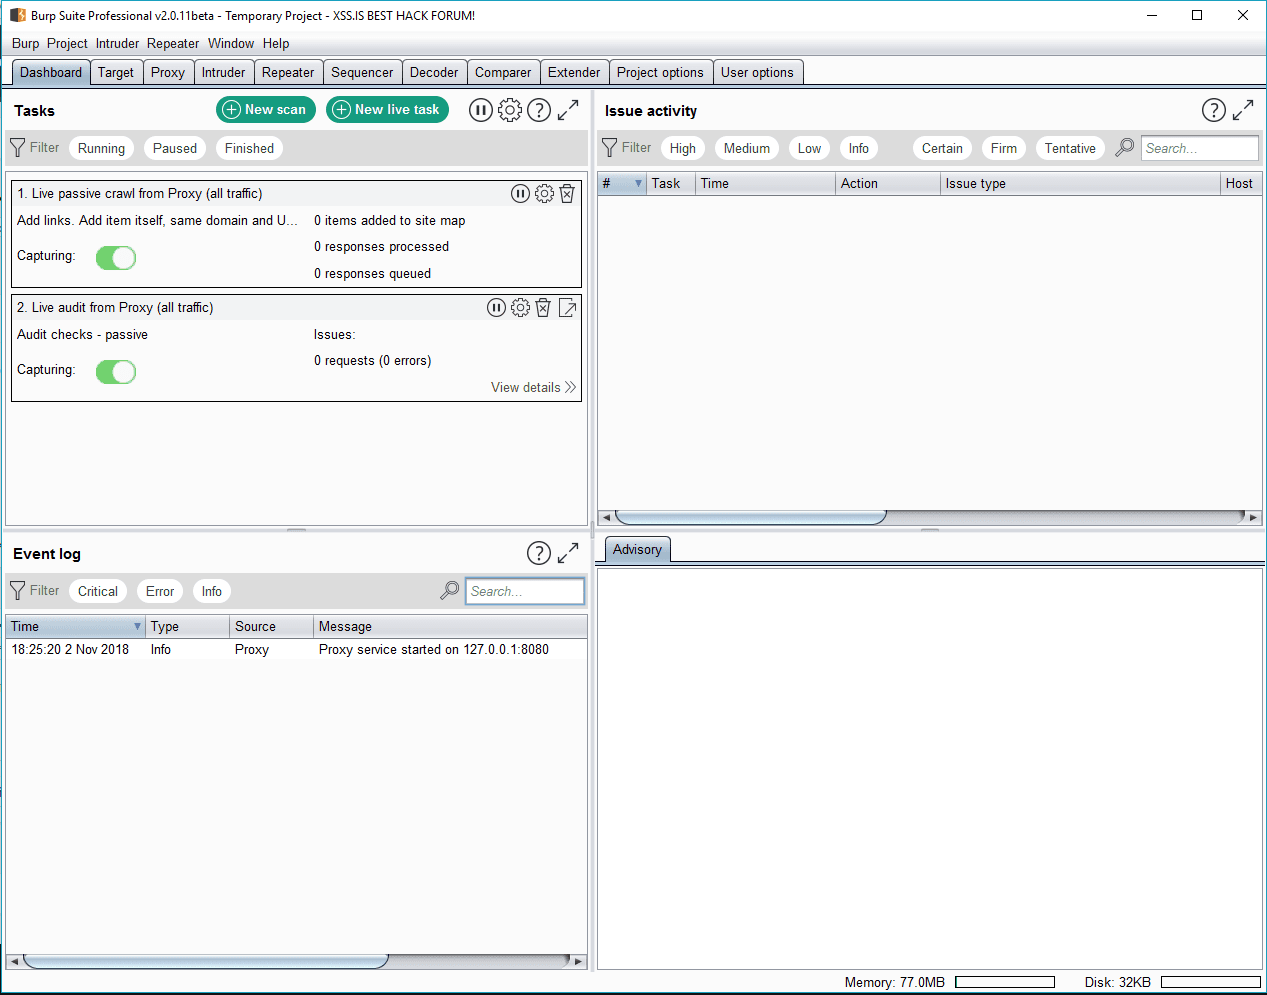Click the Issue activity horizontal scrollbar thumb

(750, 517)
